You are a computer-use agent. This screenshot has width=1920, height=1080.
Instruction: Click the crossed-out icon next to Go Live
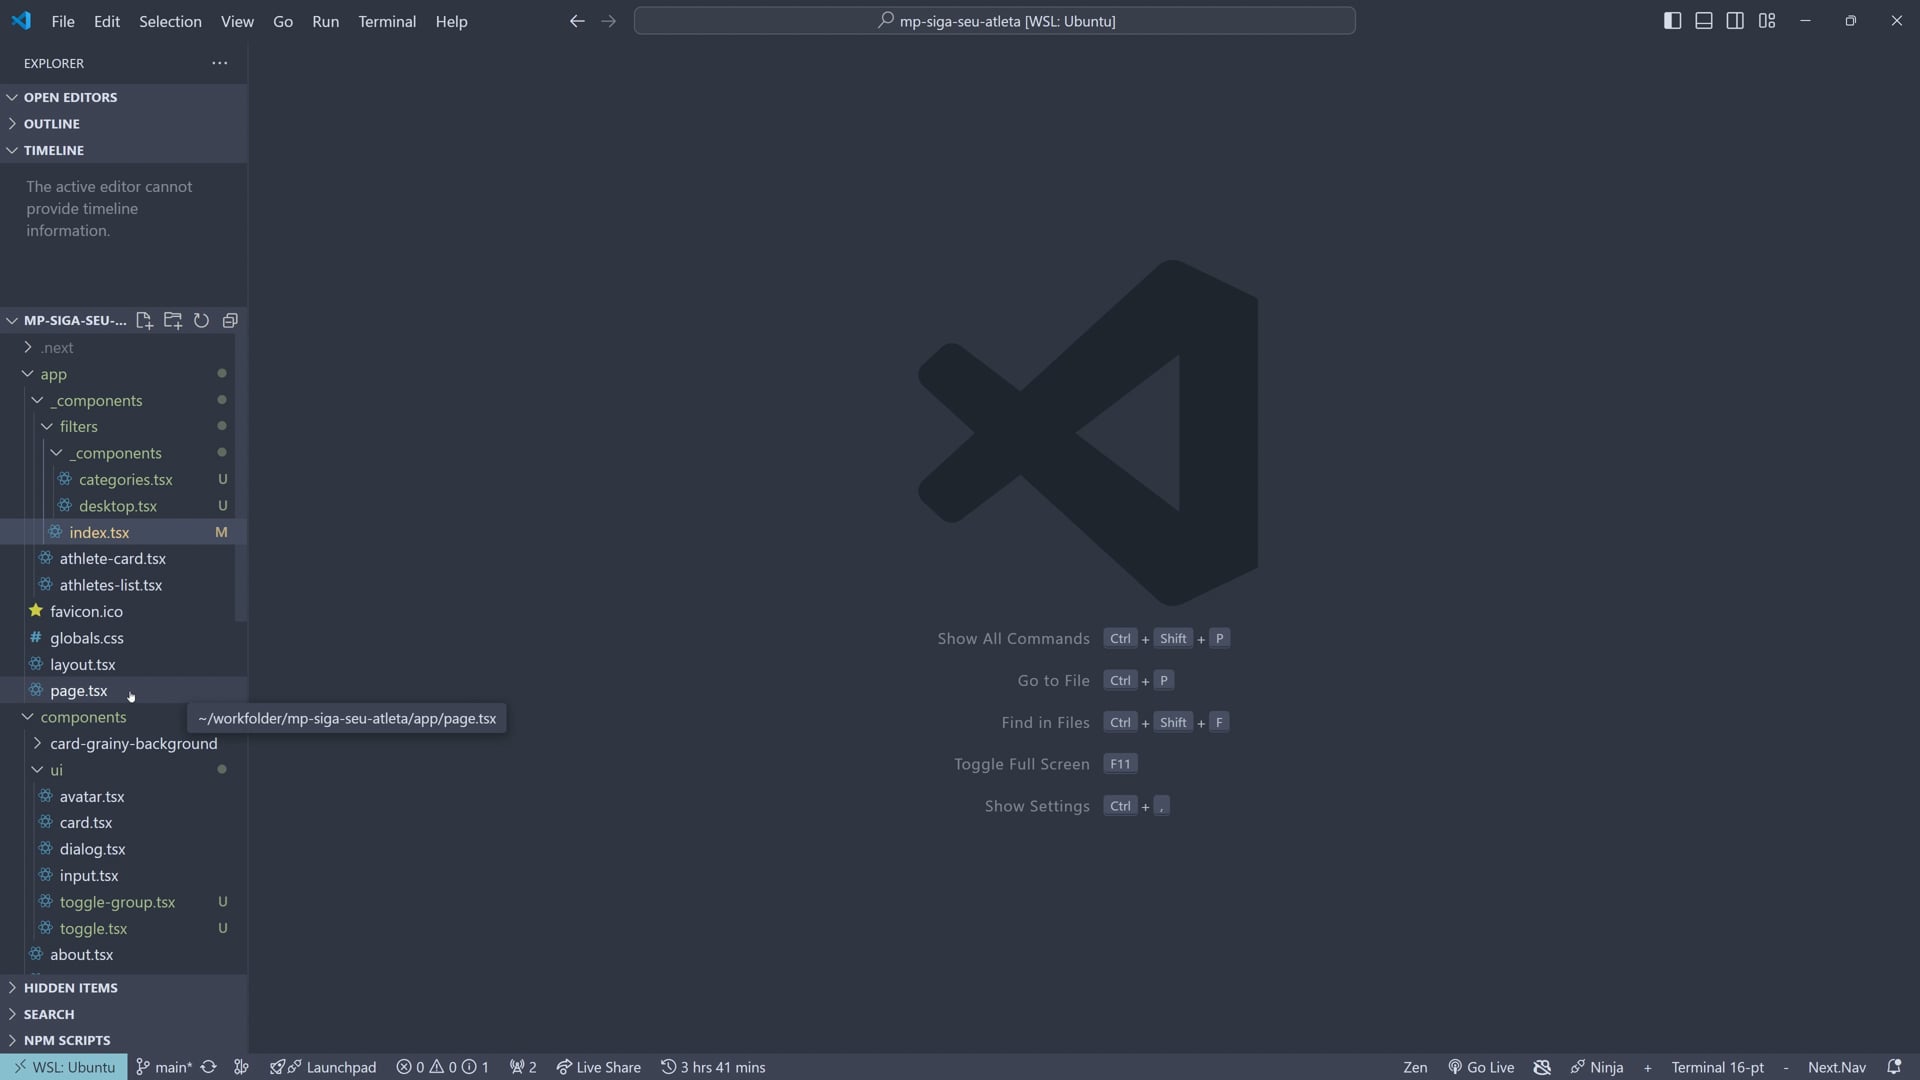click(1542, 1067)
